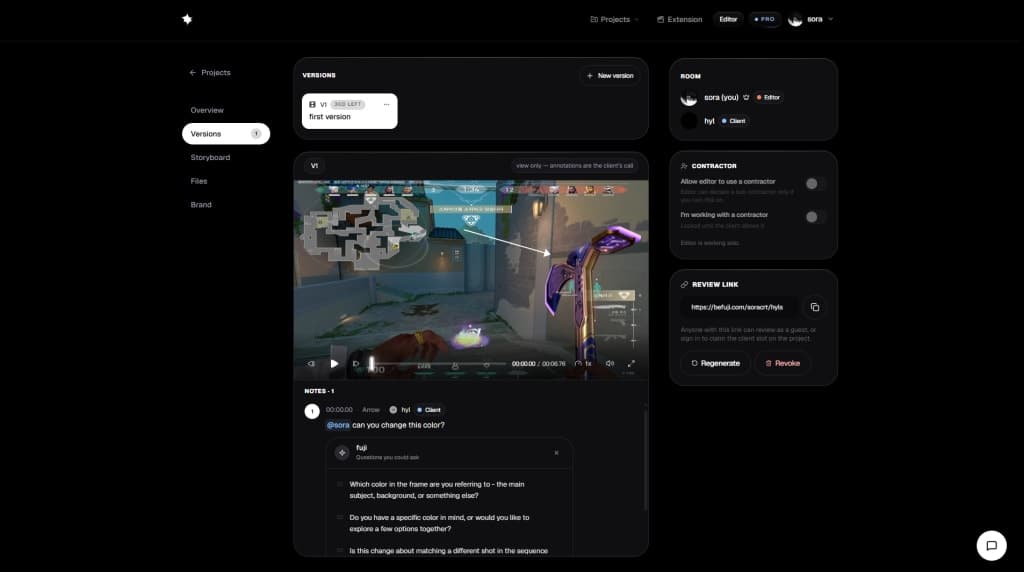Viewport: 1024px width, 572px height.
Task: Step back one frame in video
Action: pos(312,364)
